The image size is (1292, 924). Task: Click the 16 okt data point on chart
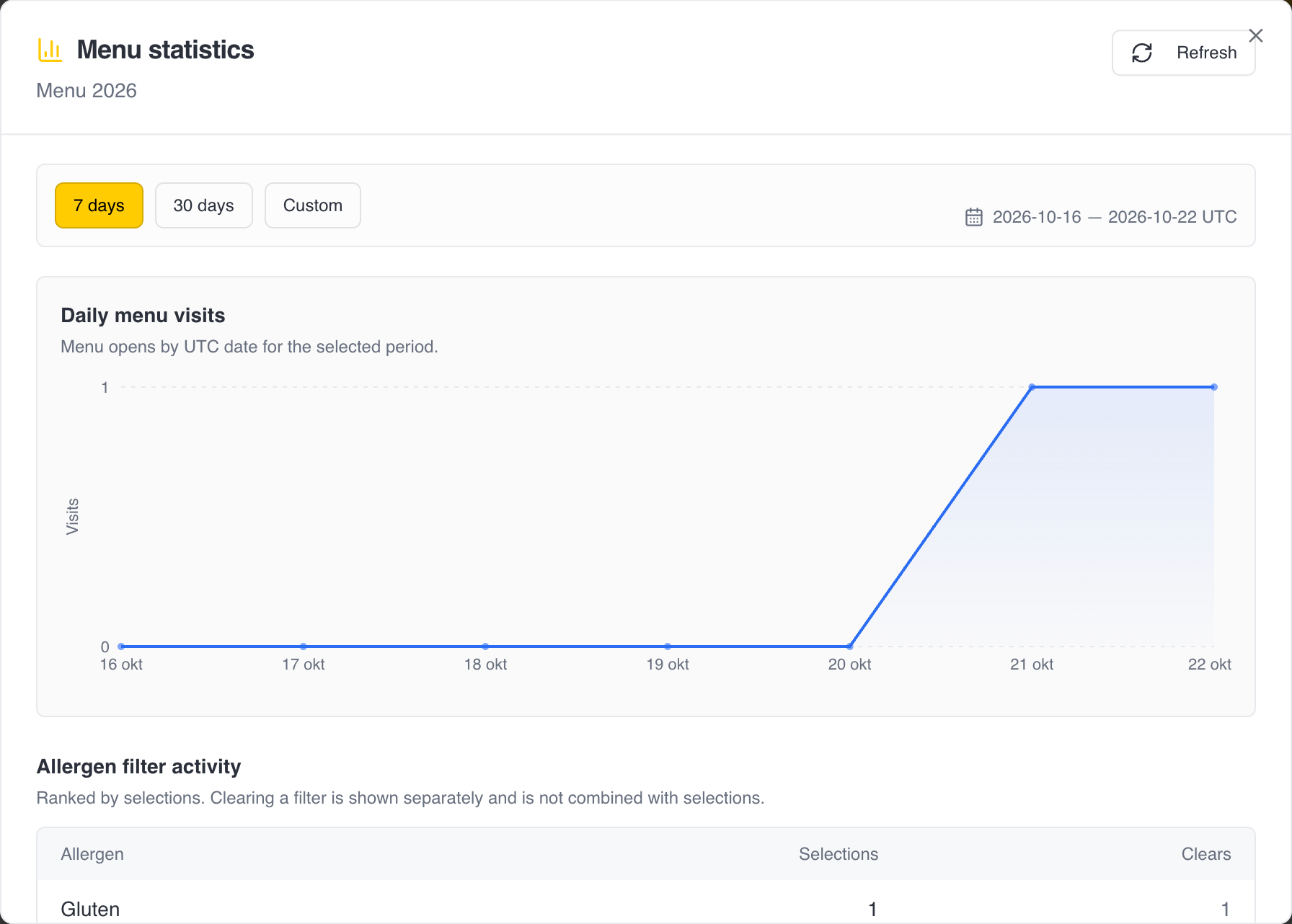pos(121,646)
